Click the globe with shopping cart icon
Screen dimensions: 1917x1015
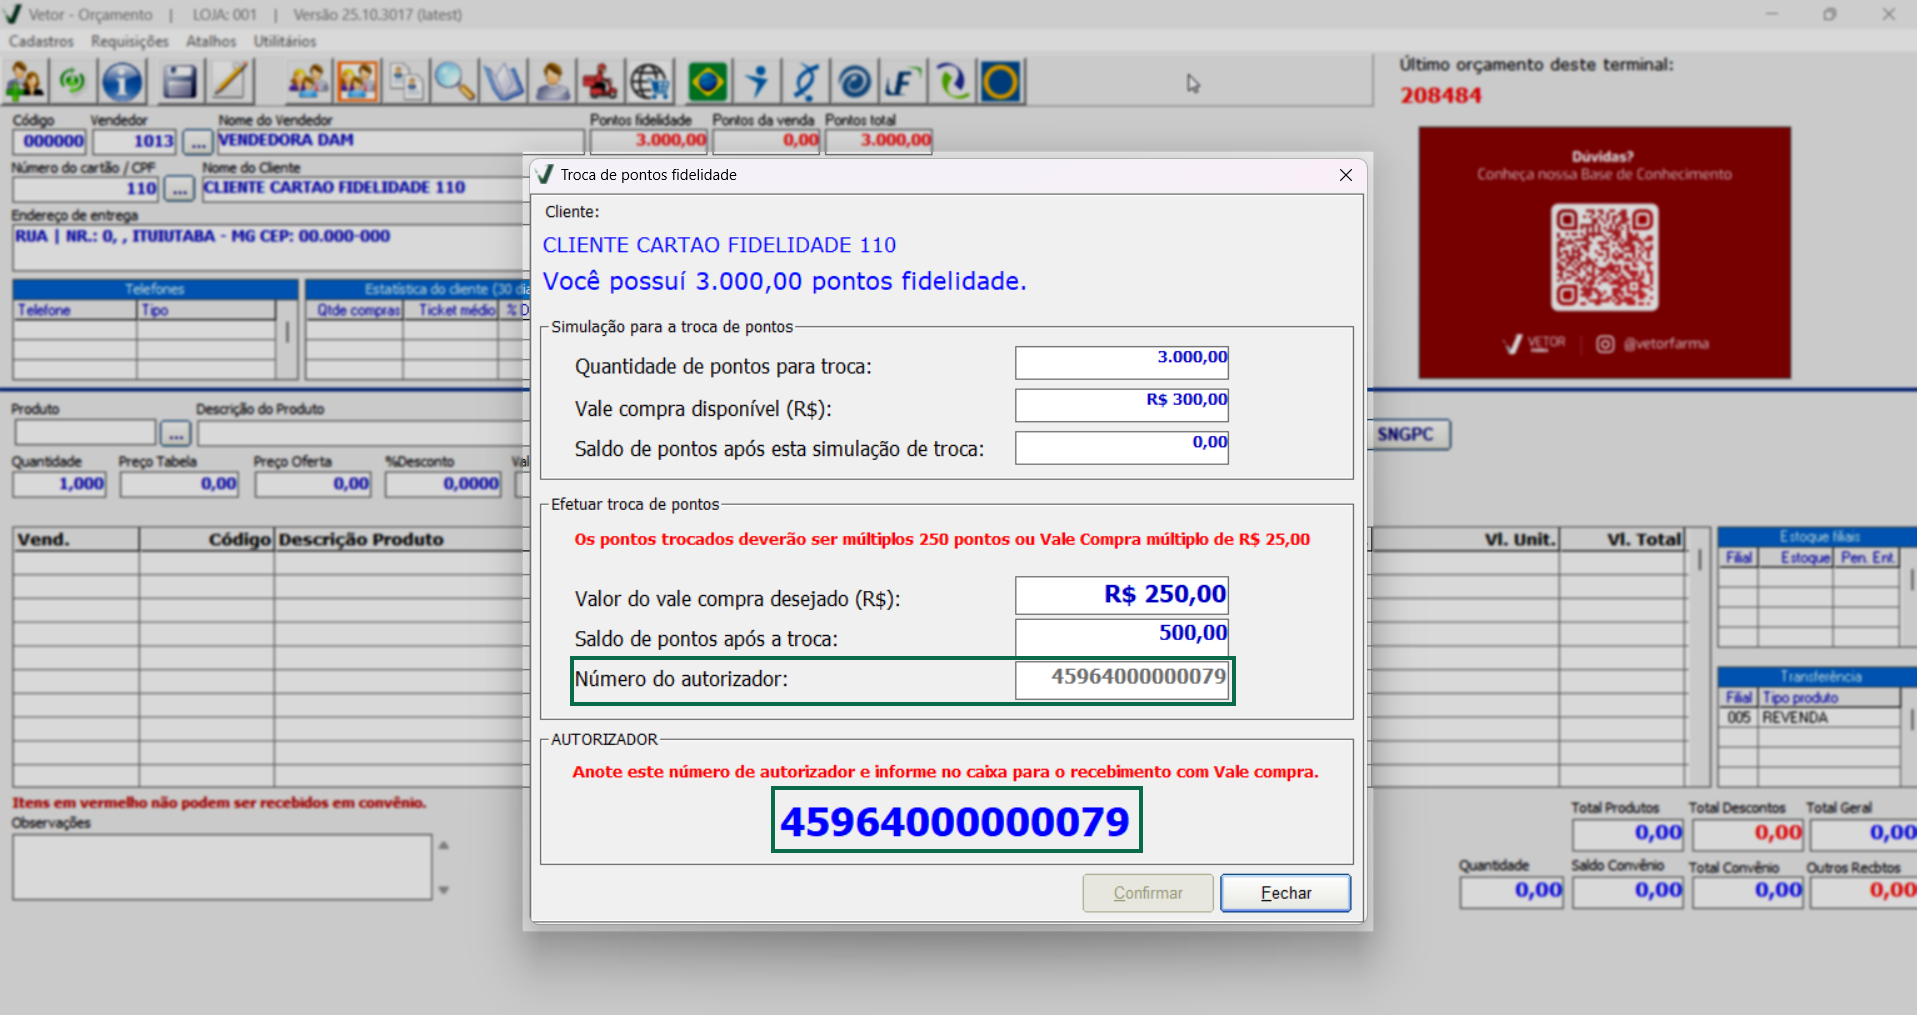tap(650, 82)
